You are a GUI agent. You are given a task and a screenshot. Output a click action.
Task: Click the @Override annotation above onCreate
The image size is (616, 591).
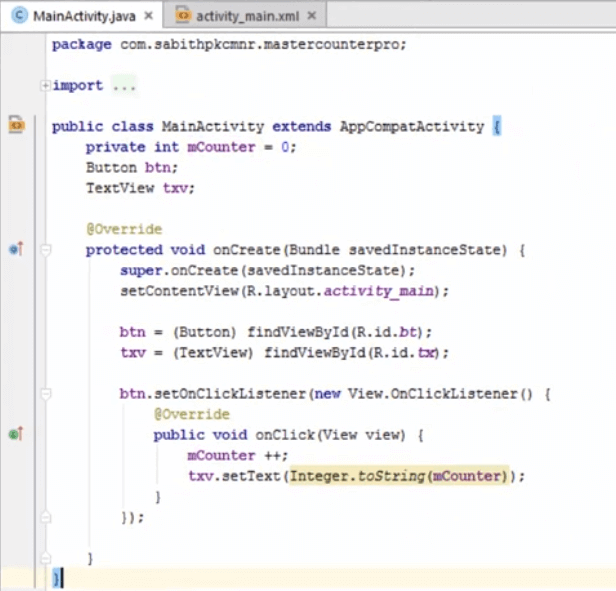point(124,229)
